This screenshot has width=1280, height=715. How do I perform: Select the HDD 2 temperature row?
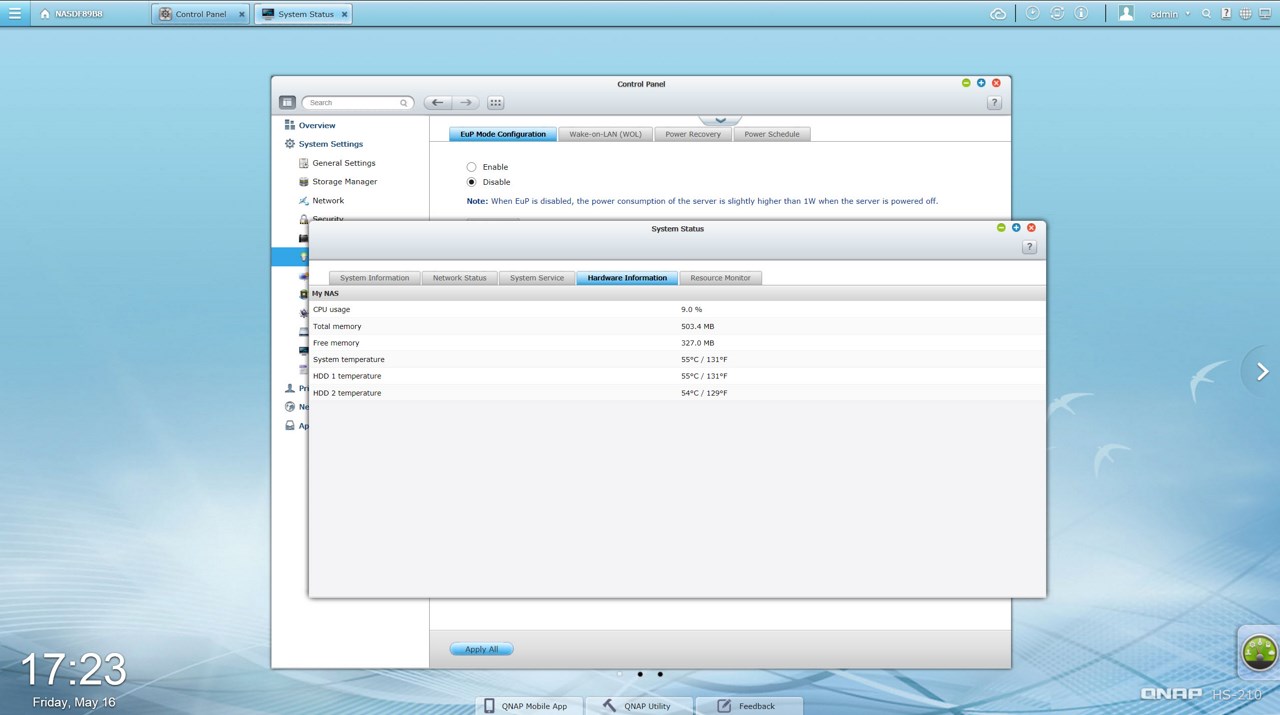click(x=677, y=393)
